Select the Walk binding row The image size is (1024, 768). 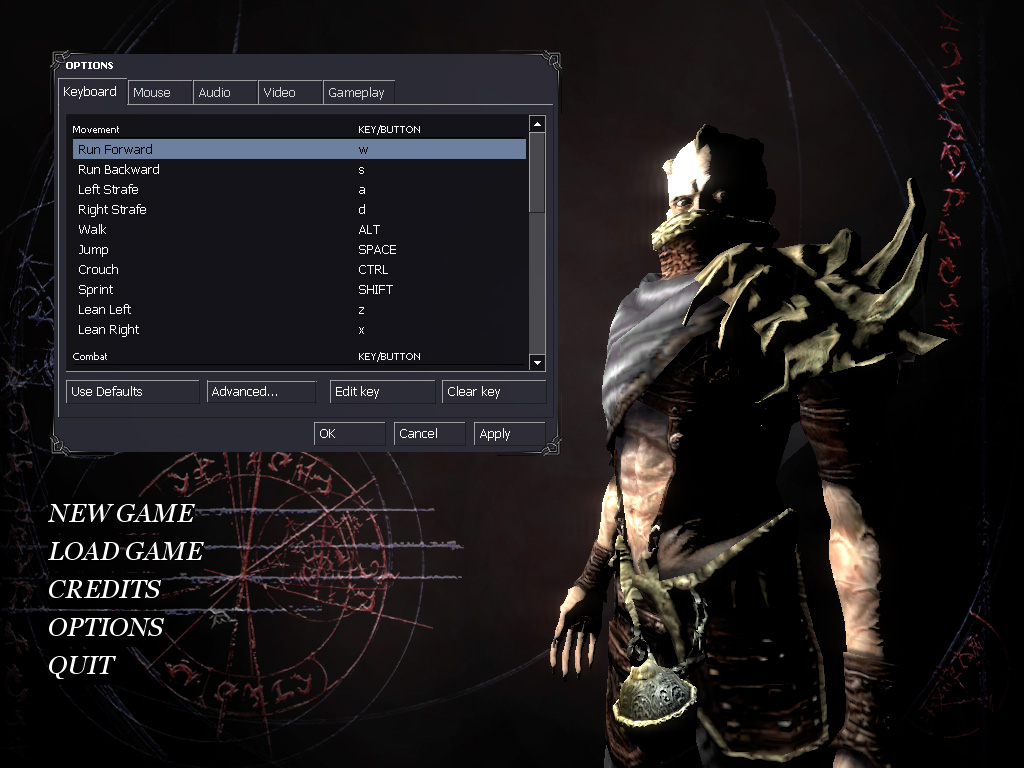(x=299, y=229)
